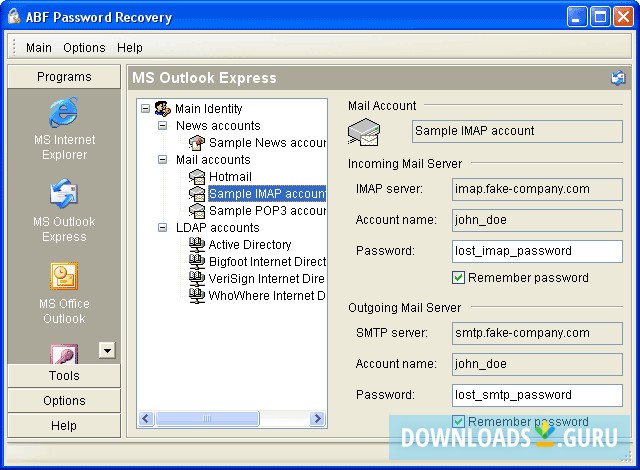Click the VeriSign Internet Directory icon
This screenshot has height=470, width=640.
(x=197, y=279)
